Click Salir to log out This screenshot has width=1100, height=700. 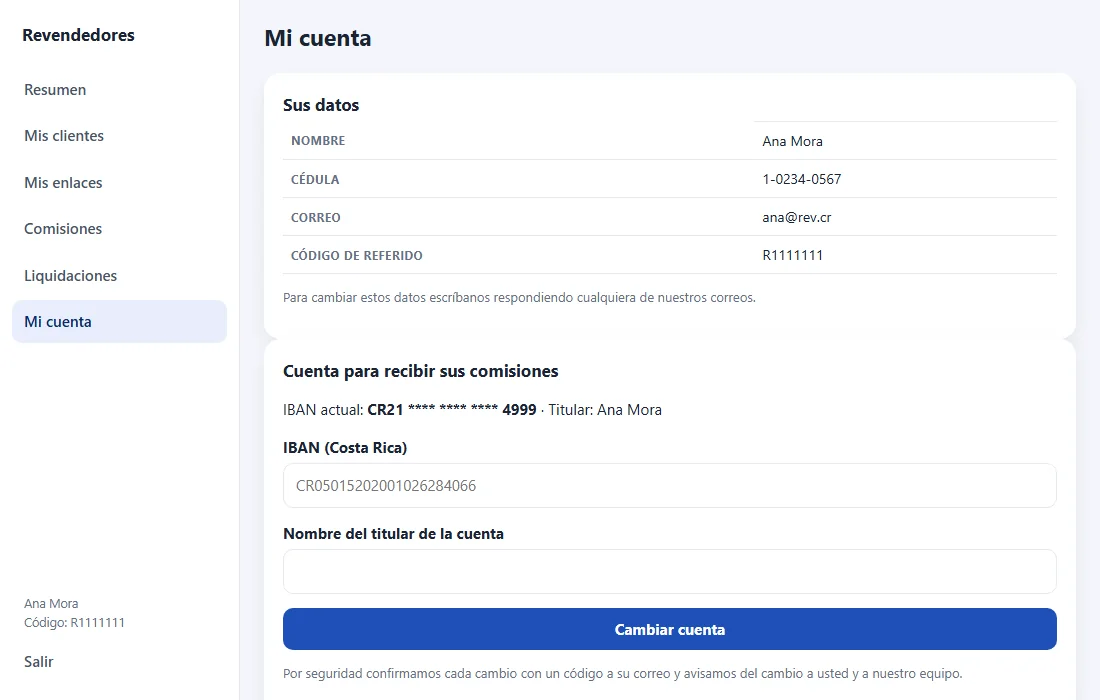point(39,661)
